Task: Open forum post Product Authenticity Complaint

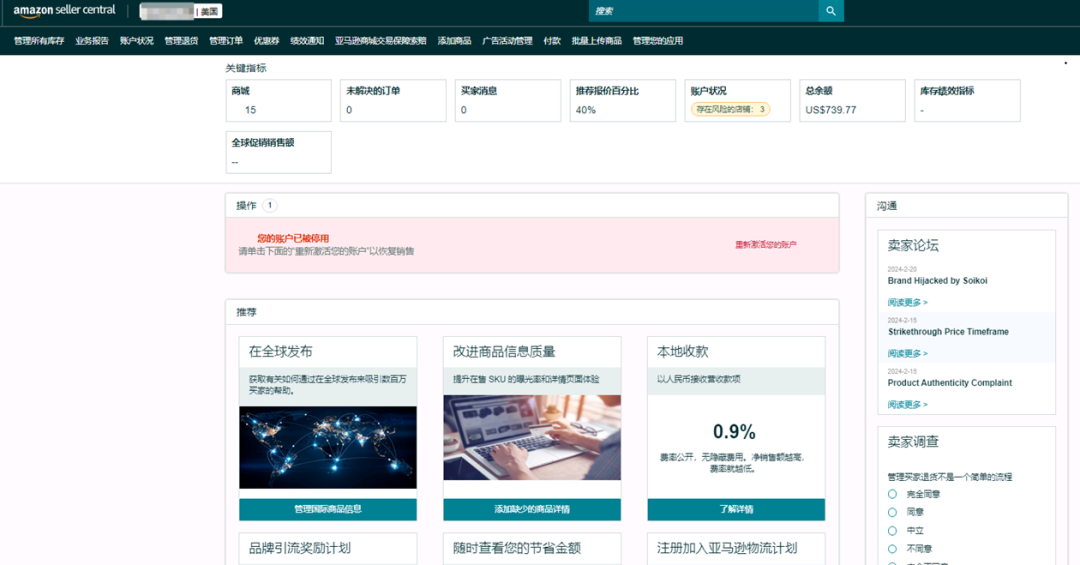Action: [x=950, y=383]
